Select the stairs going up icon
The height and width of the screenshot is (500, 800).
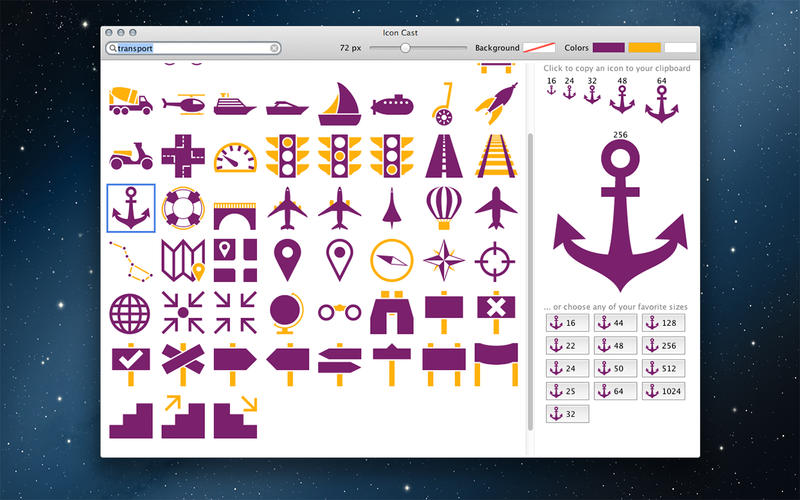tap(183, 417)
